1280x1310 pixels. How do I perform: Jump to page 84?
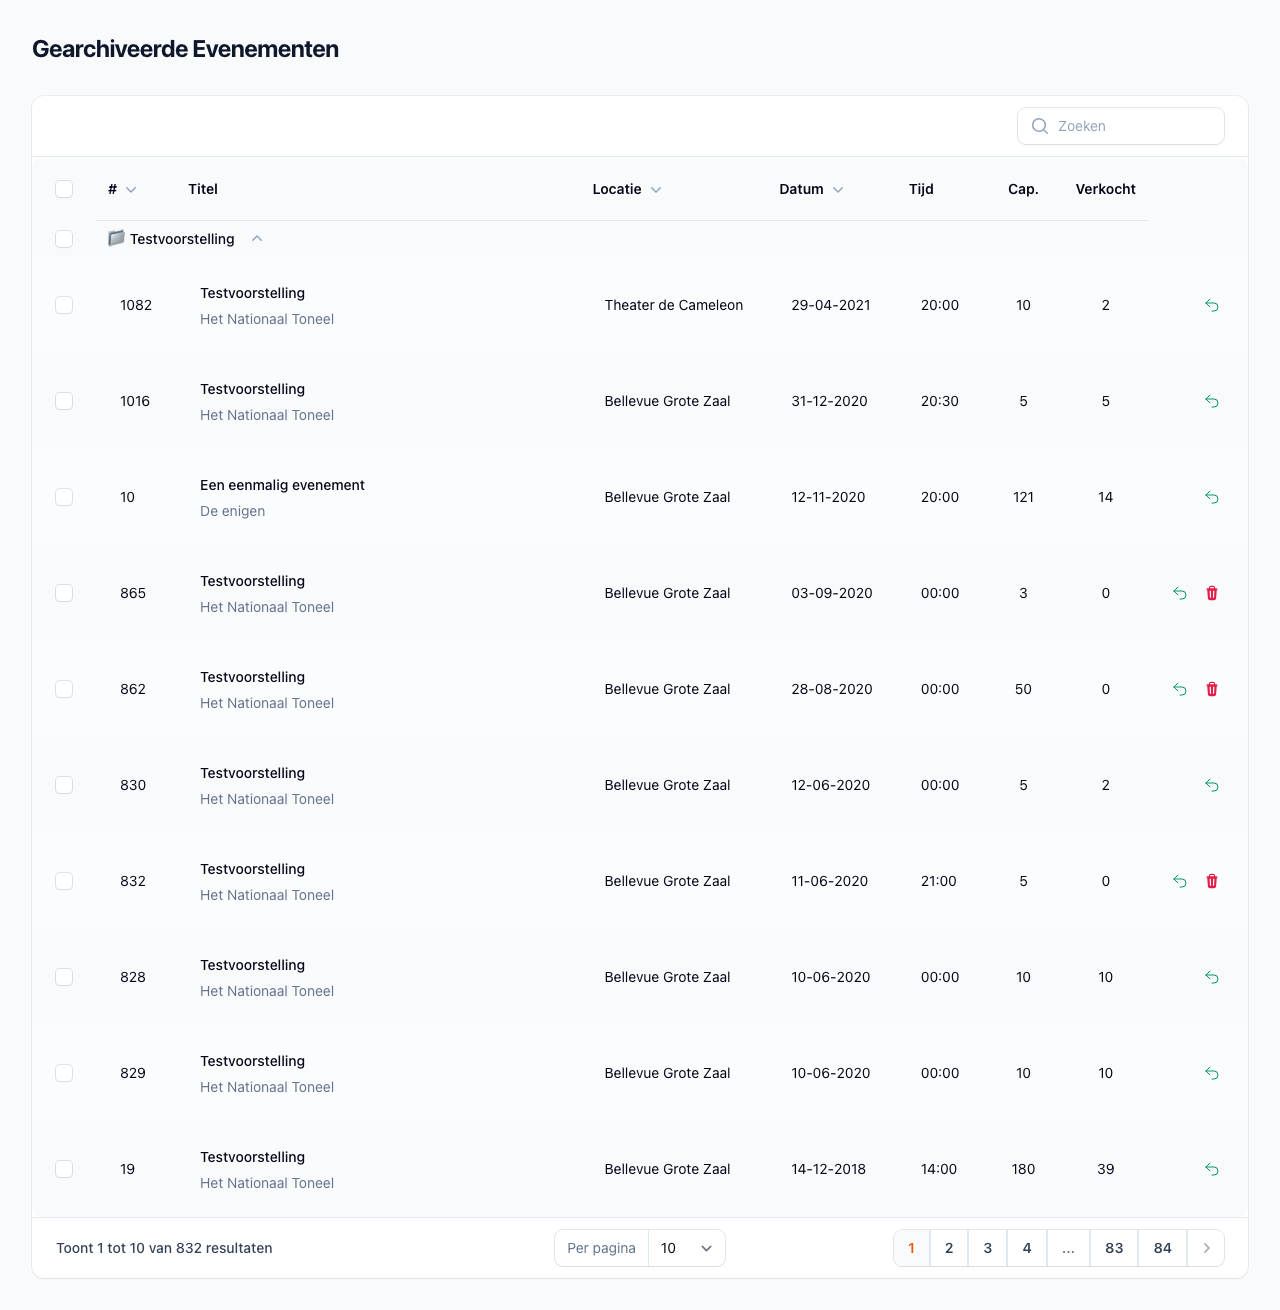point(1162,1248)
